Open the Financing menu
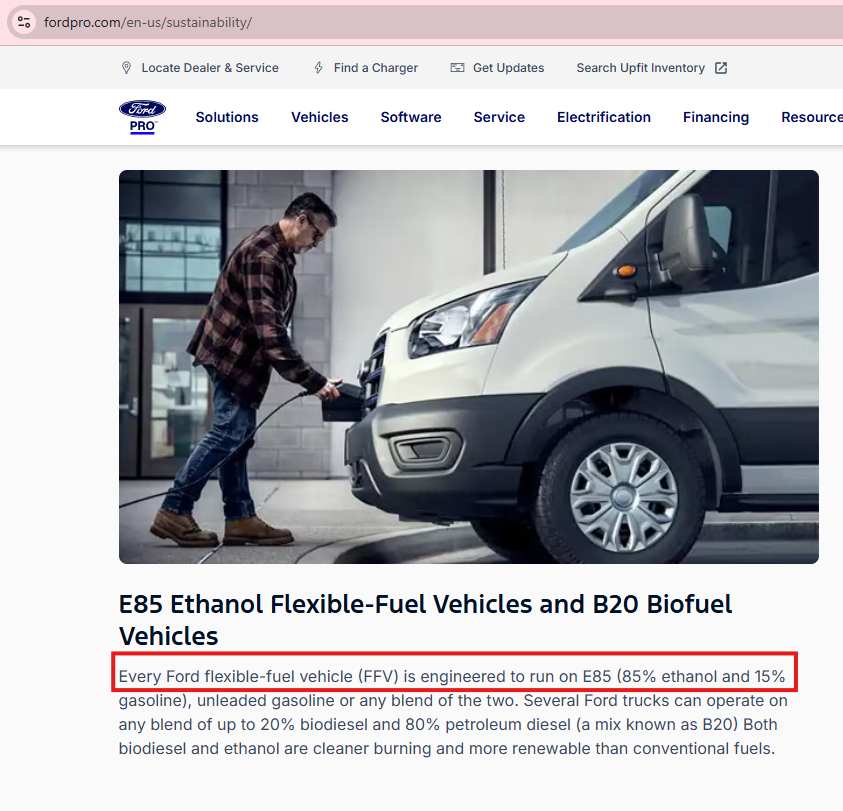The width and height of the screenshot is (843, 811). click(716, 117)
